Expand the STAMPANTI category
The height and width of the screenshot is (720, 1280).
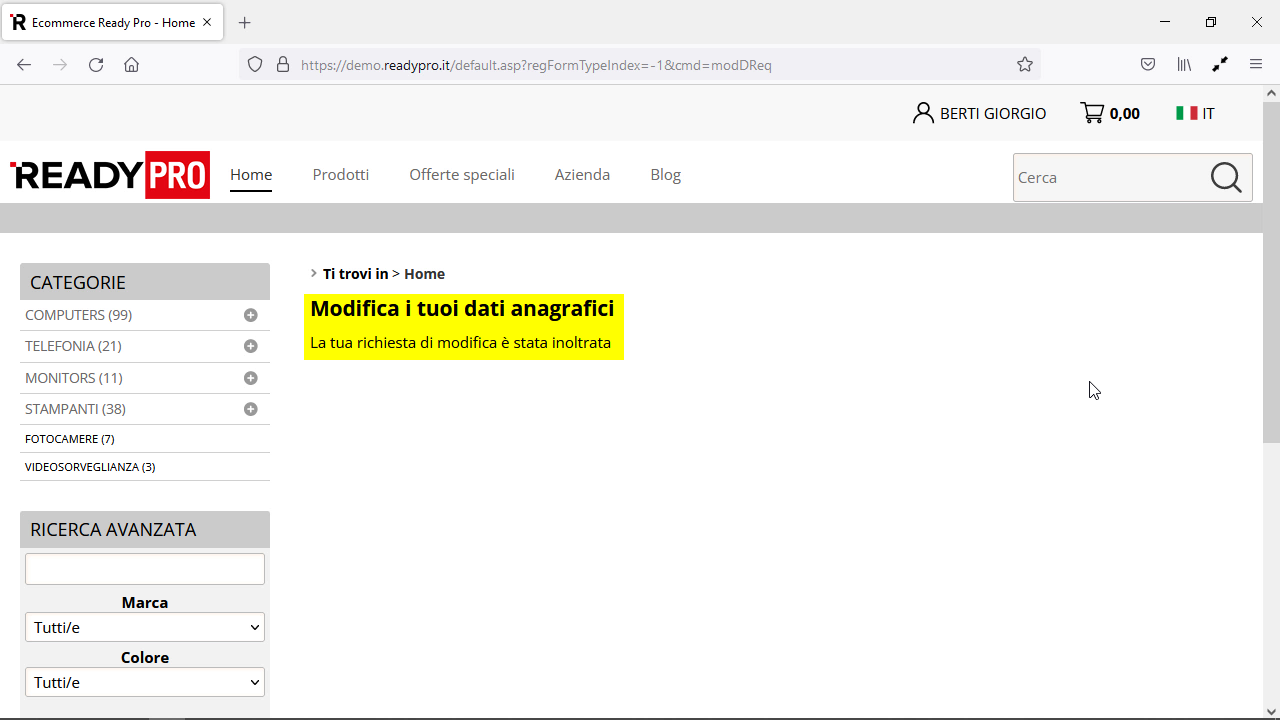[x=250, y=409]
